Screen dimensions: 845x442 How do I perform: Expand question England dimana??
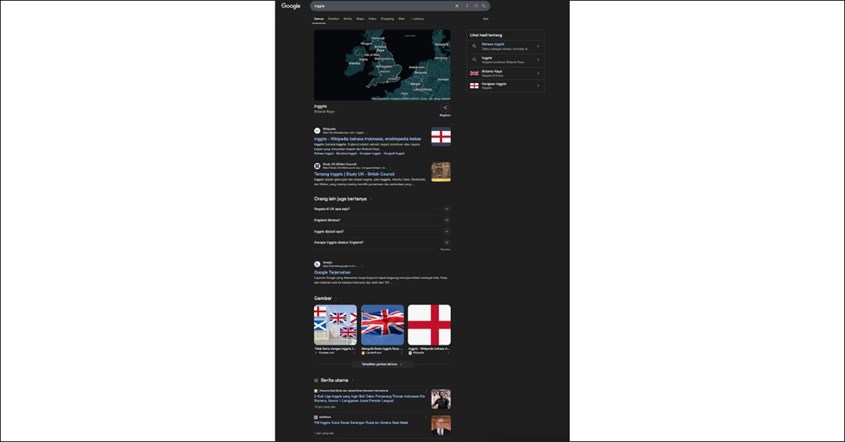coord(382,220)
